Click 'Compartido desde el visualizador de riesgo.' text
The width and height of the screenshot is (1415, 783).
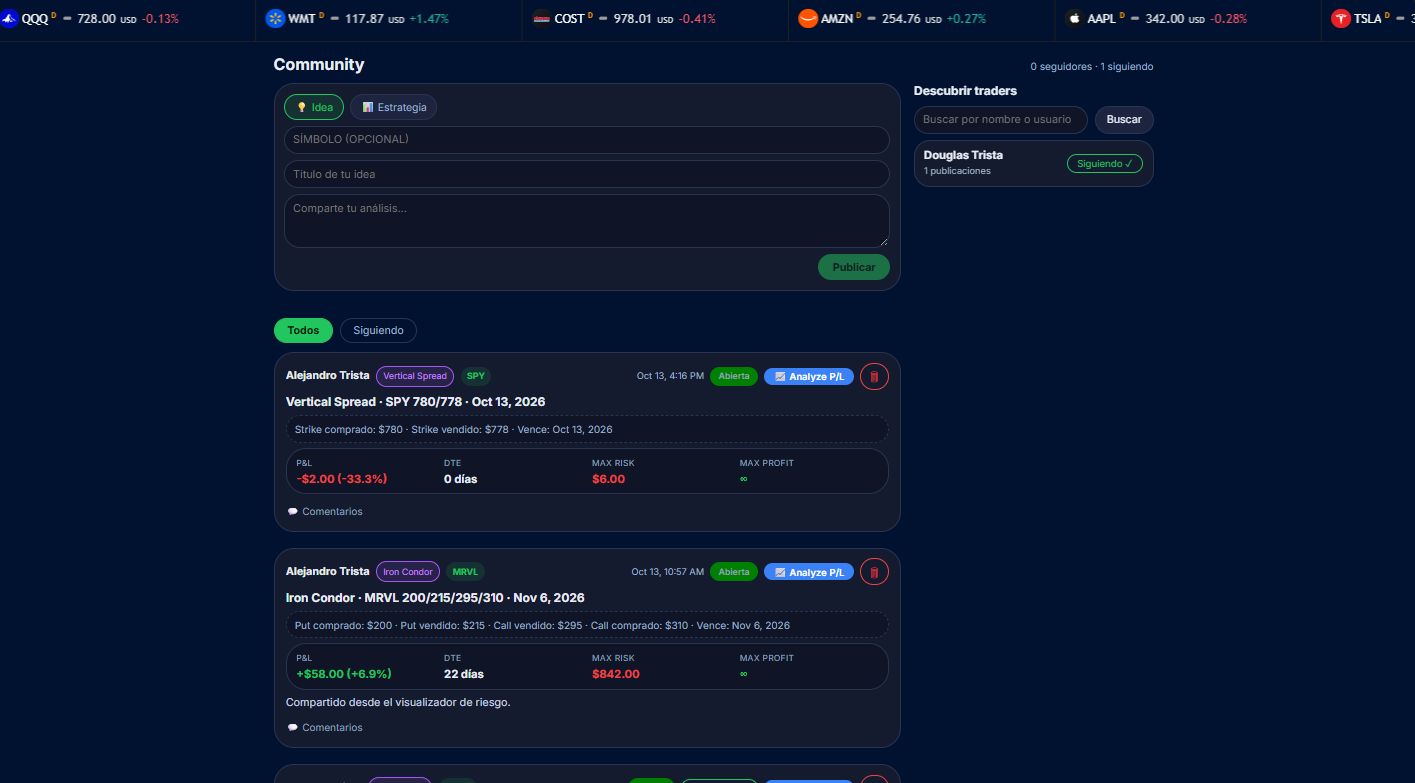coord(398,702)
